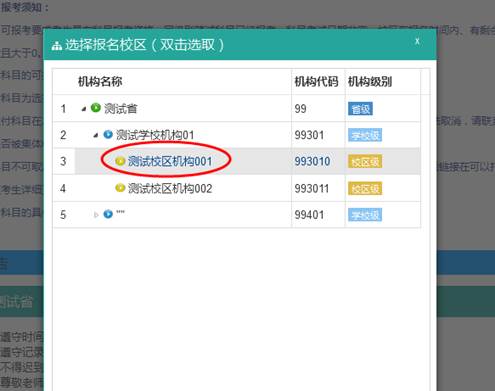Click row number 1 cell
The width and height of the screenshot is (495, 391).
click(63, 109)
